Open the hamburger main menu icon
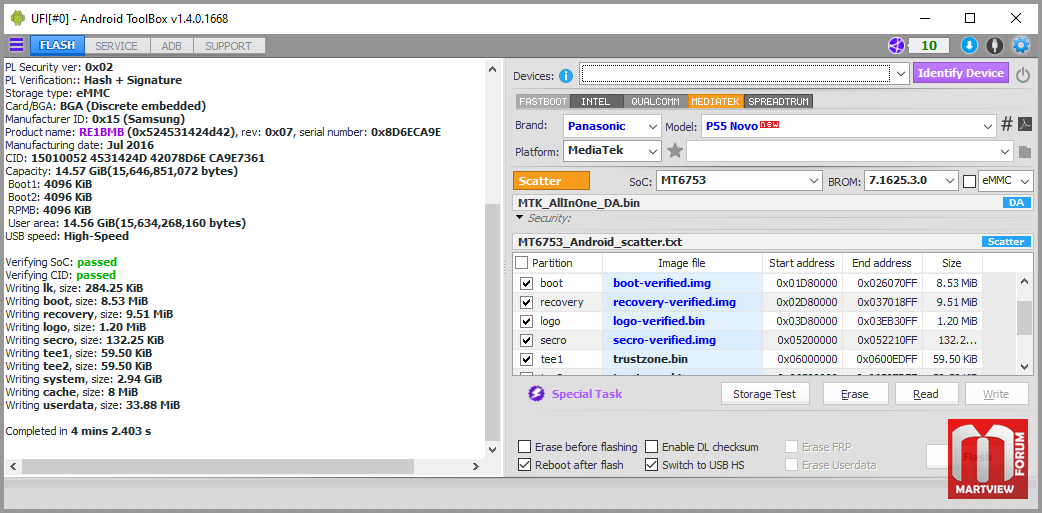 pos(16,45)
